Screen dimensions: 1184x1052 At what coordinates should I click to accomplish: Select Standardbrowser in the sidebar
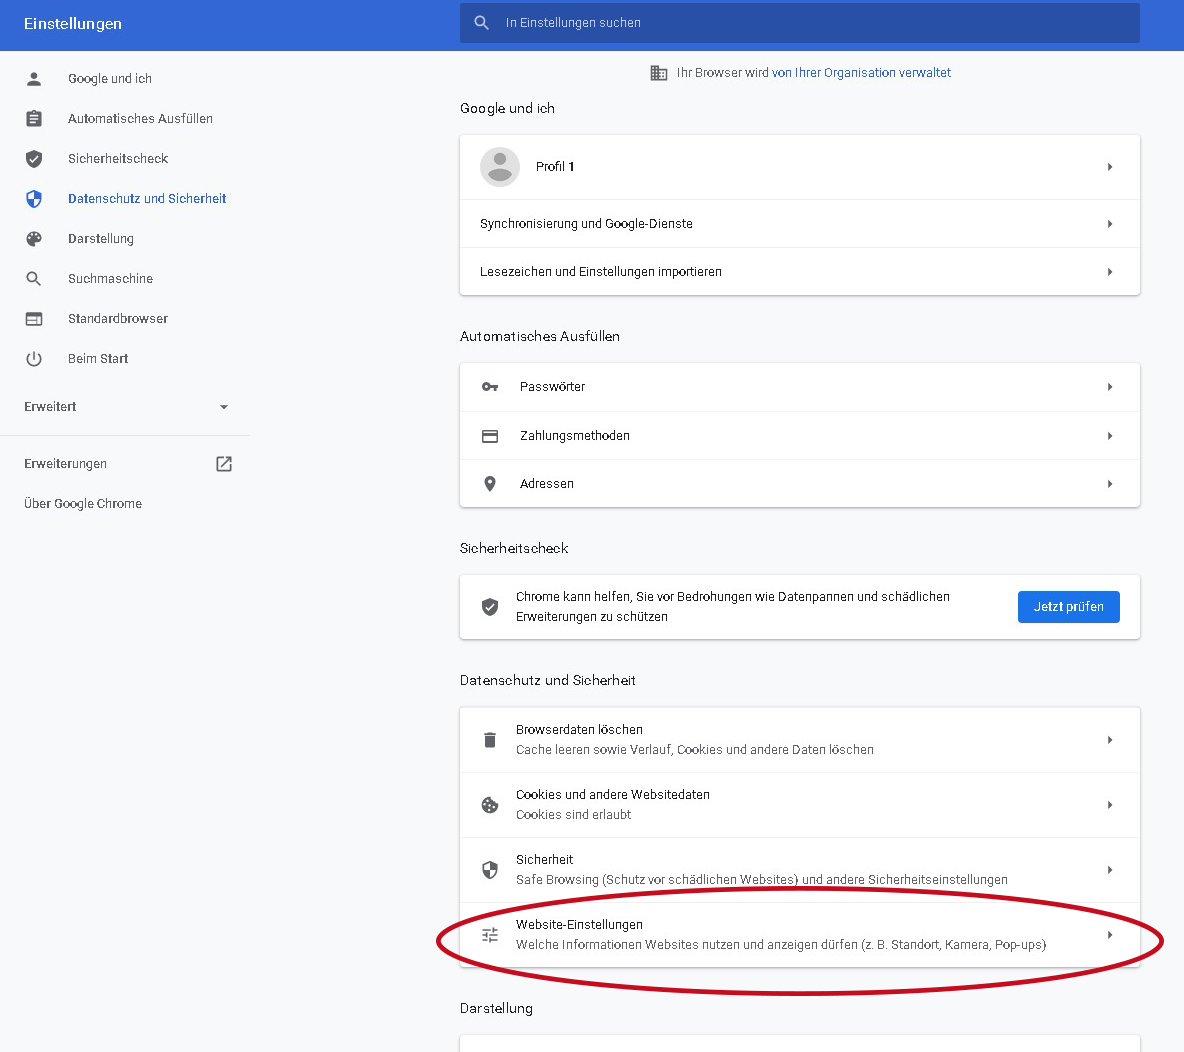click(118, 319)
